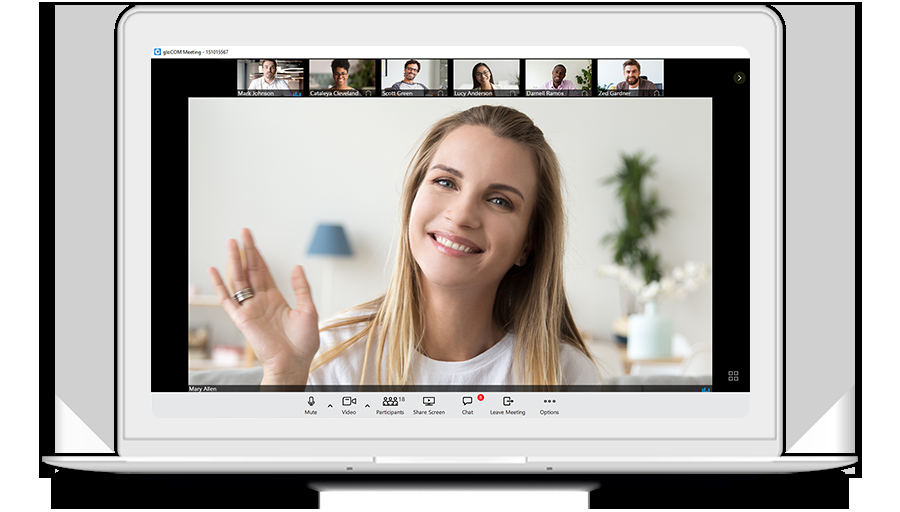The width and height of the screenshot is (900, 512).
Task: Show next participants with the right arrow
Action: tap(739, 77)
